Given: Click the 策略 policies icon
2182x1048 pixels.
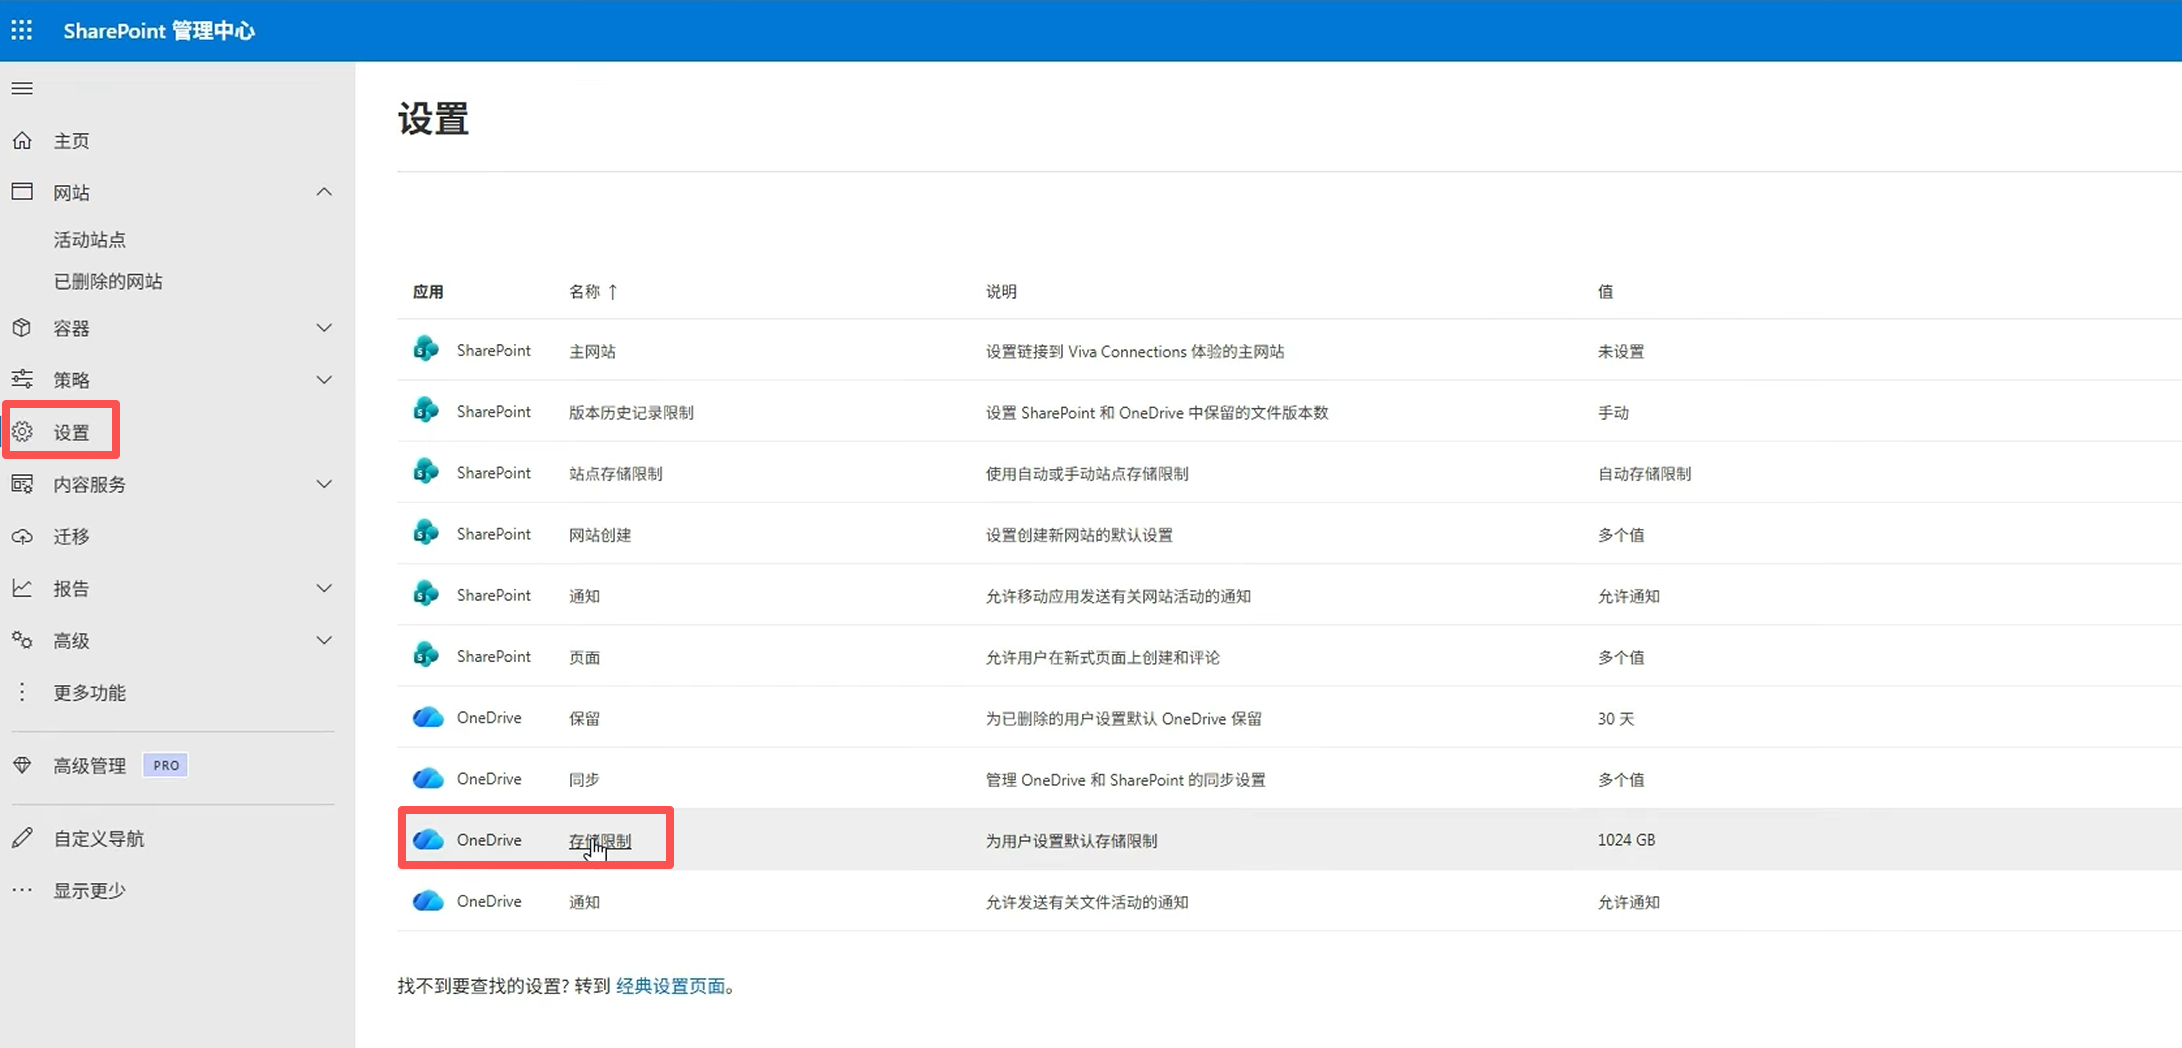Looking at the screenshot, I should tap(22, 378).
